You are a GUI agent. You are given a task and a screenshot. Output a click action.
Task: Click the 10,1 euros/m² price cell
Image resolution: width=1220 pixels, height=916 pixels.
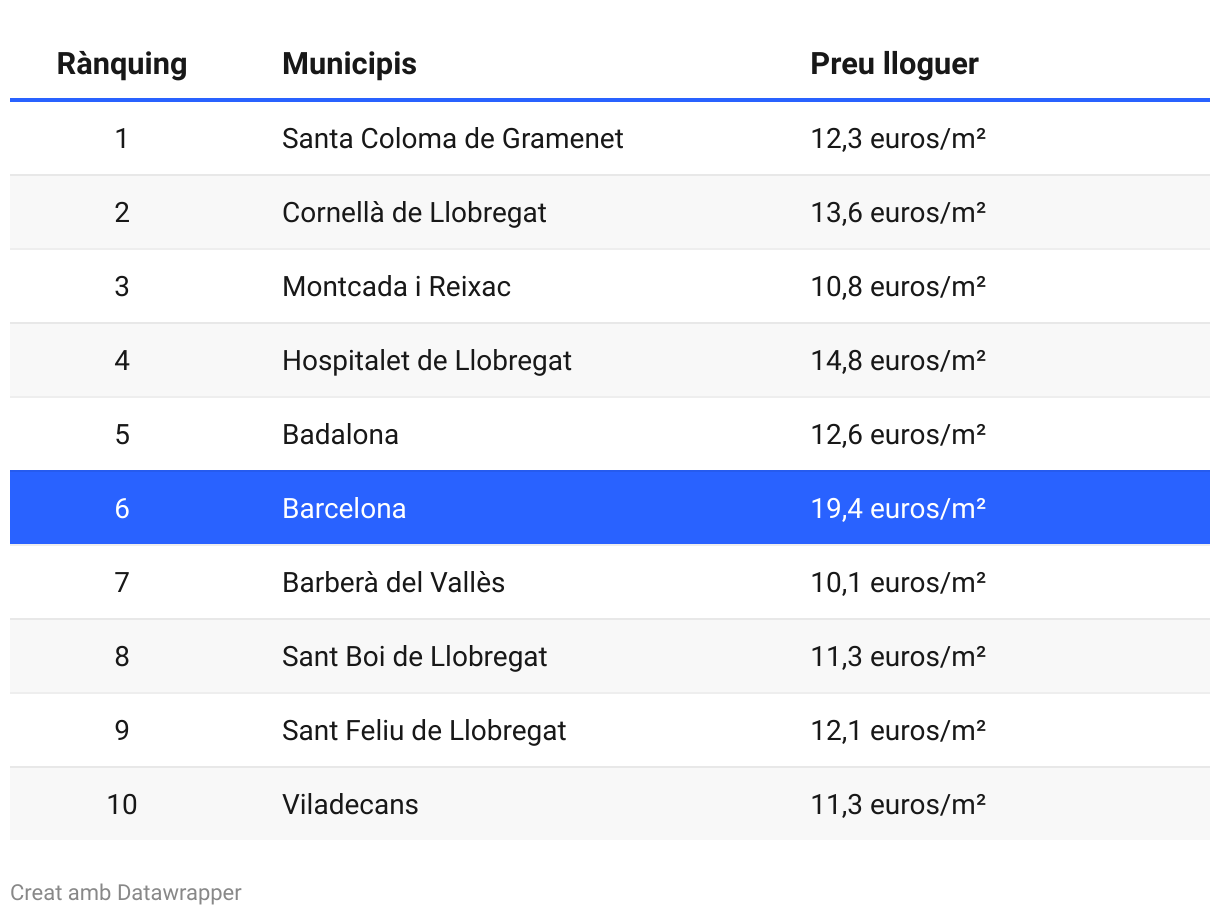point(898,582)
